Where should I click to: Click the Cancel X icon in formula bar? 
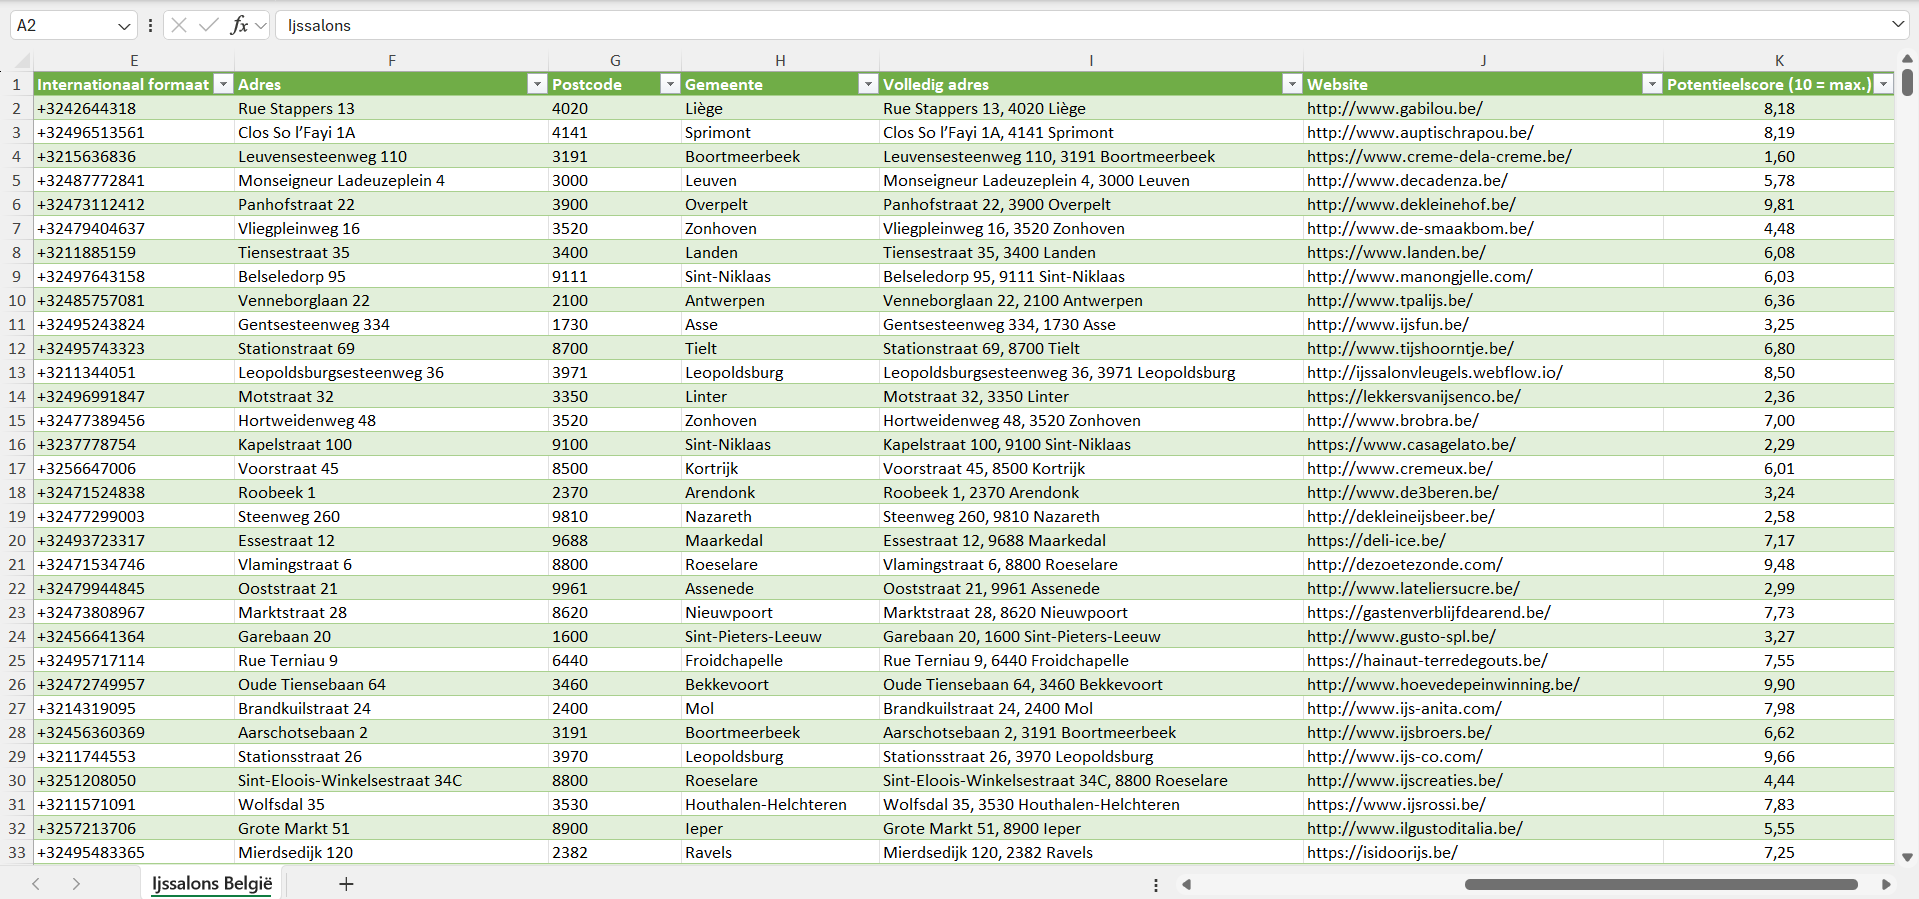coord(179,25)
